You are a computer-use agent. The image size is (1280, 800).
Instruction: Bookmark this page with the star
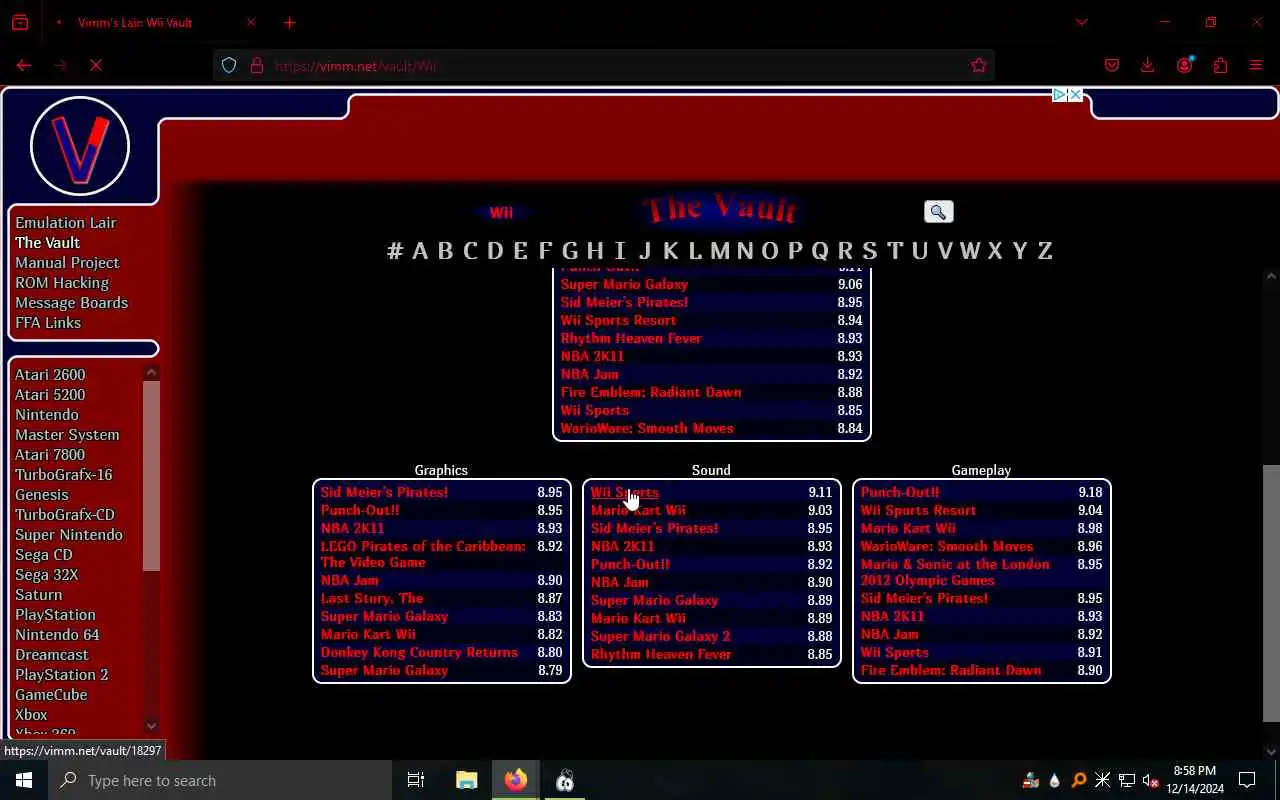979,65
